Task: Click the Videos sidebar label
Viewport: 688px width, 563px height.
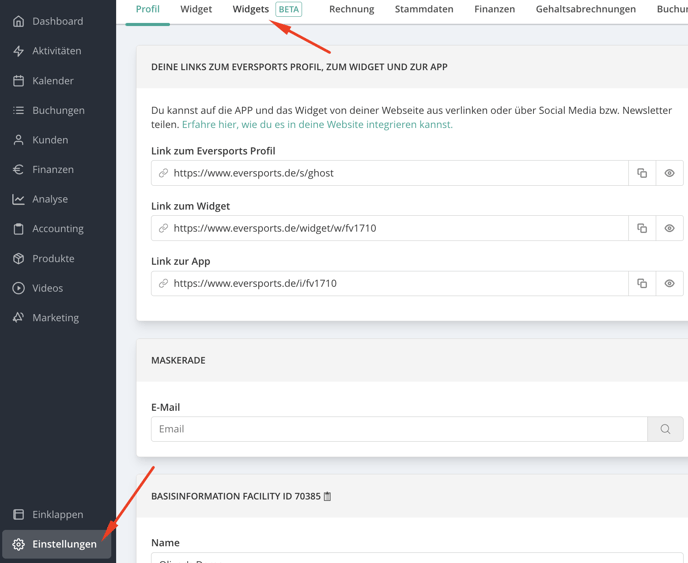Action: (47, 288)
